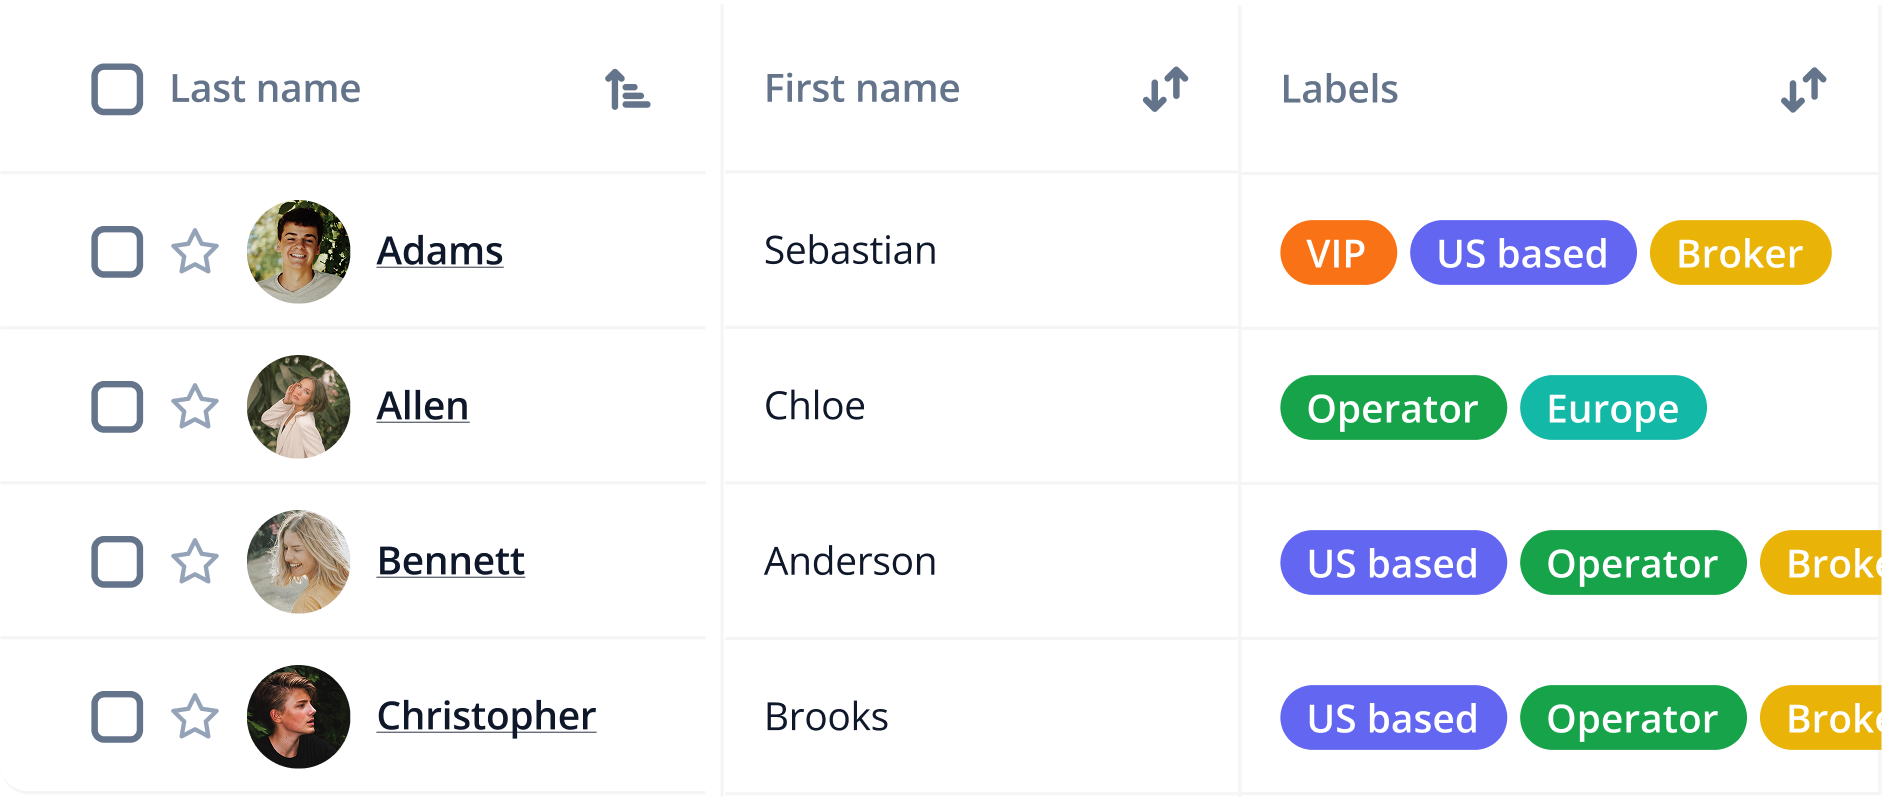Favorite the Christopher row star icon
The width and height of the screenshot is (1885, 797).
[x=195, y=717]
